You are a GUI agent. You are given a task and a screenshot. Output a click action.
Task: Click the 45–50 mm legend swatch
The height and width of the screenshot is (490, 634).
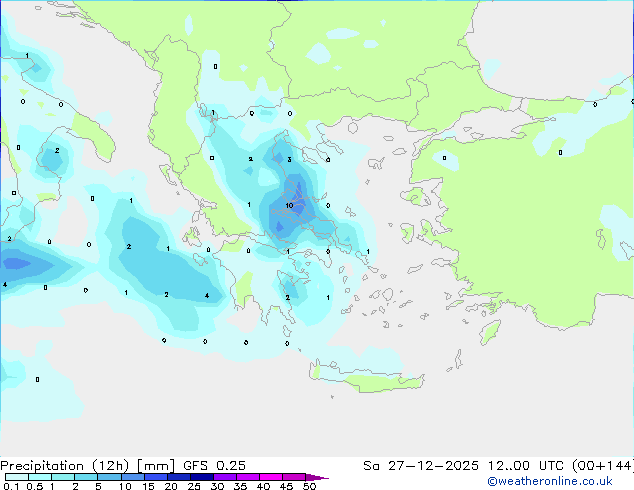294,477
